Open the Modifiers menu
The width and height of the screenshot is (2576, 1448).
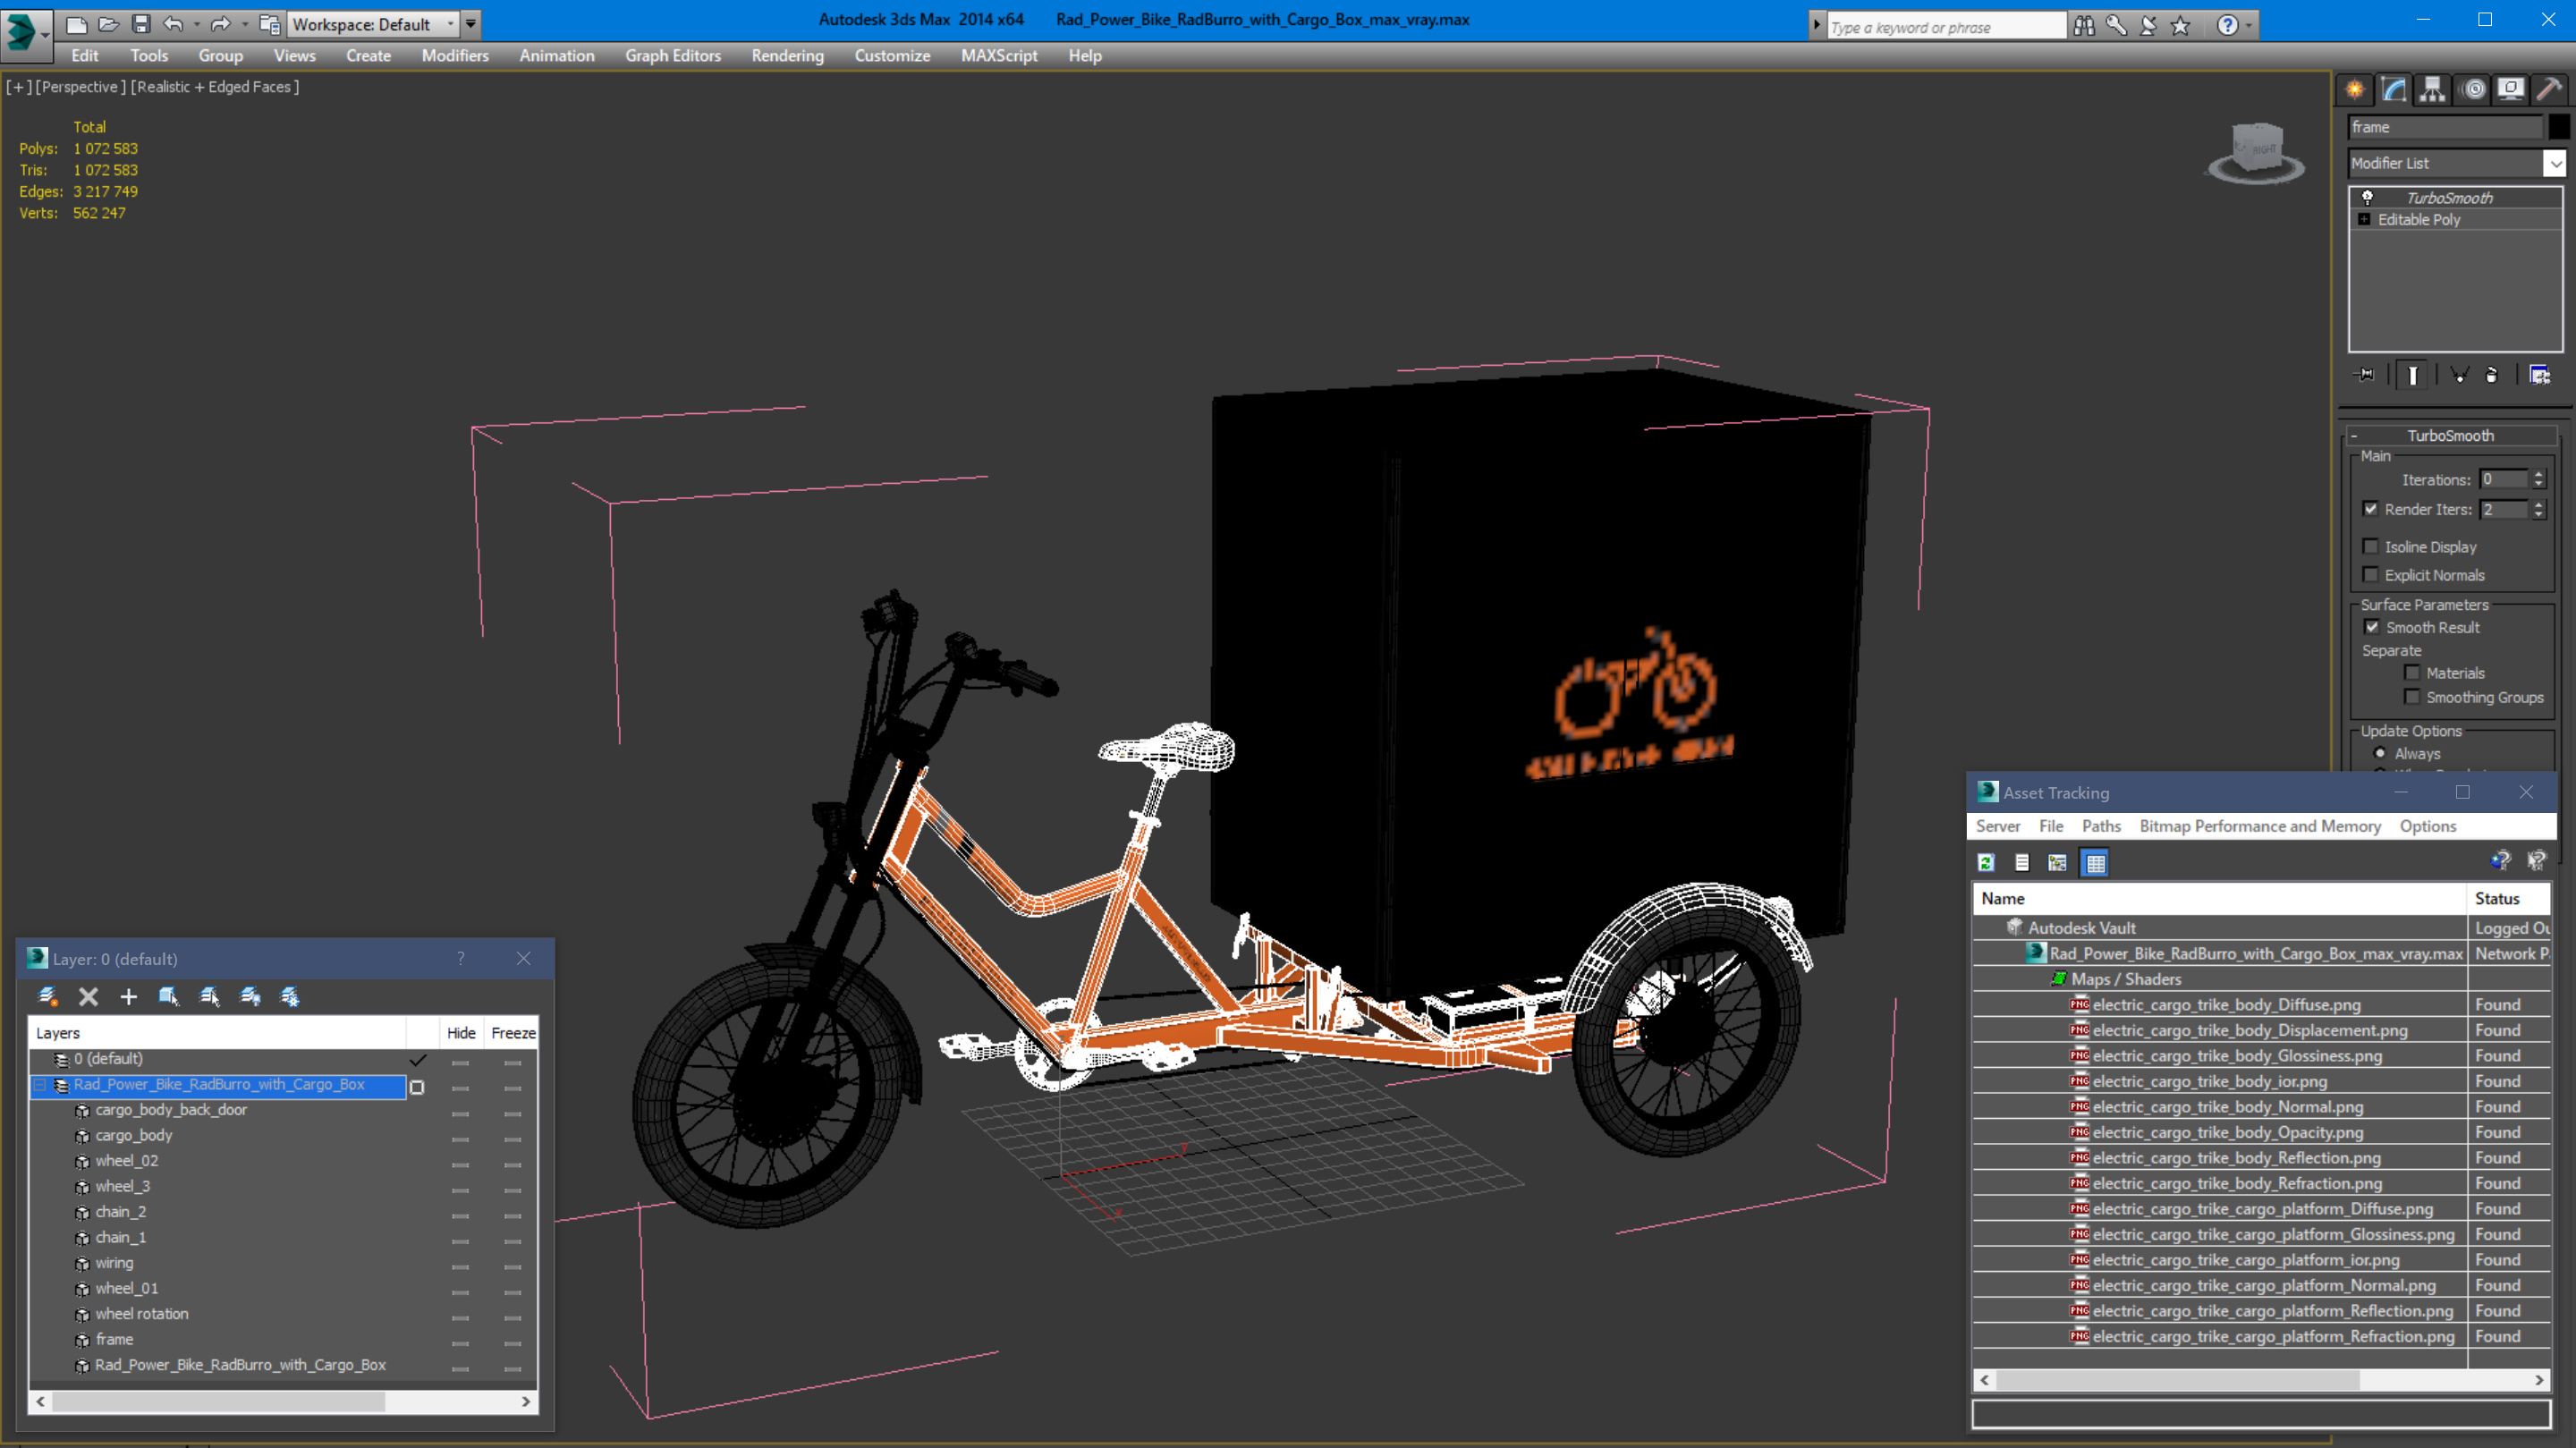click(455, 56)
